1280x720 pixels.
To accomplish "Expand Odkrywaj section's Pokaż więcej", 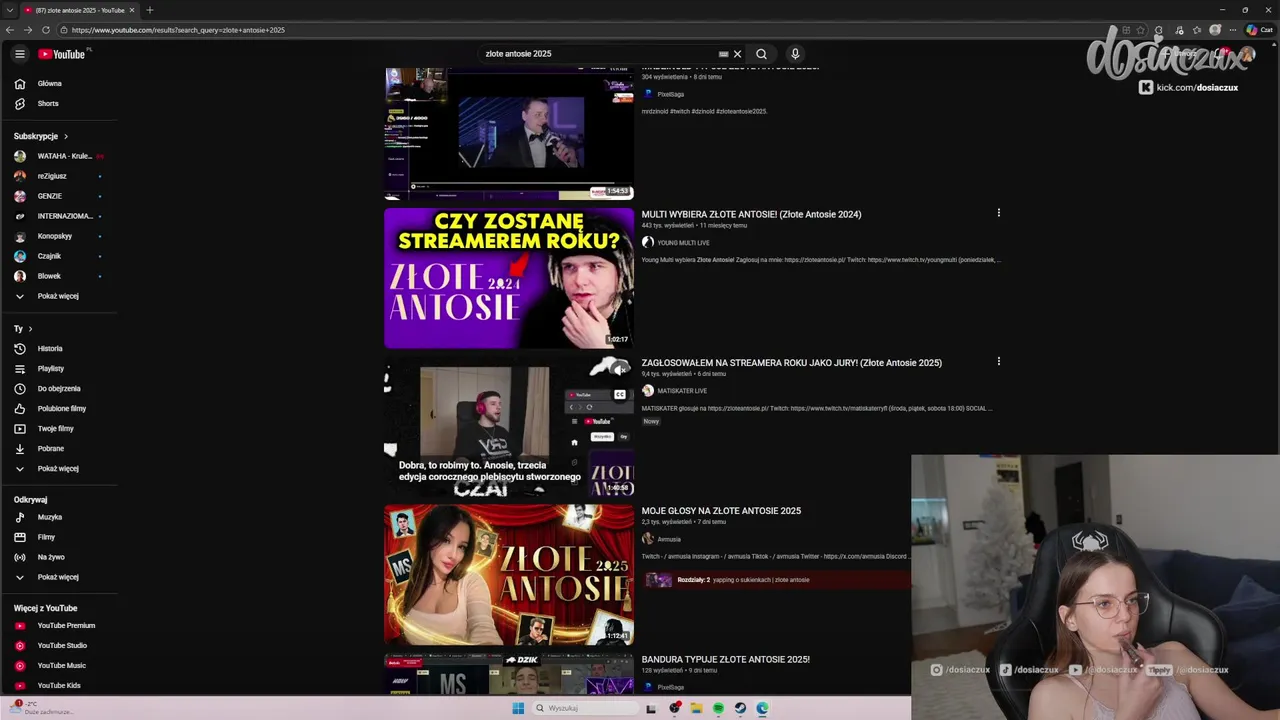I will tap(59, 577).
